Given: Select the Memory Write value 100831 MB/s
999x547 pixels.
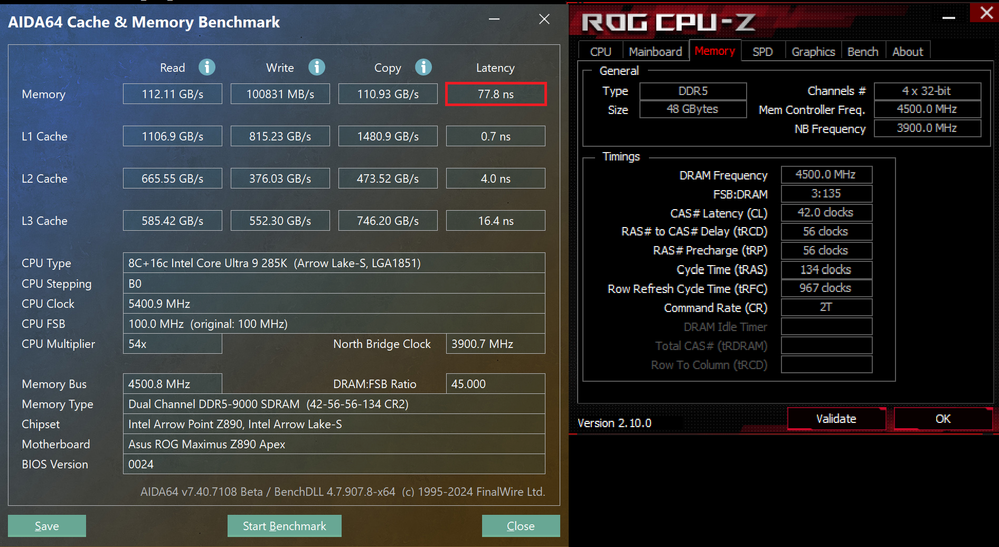Looking at the screenshot, I should tap(280, 94).
